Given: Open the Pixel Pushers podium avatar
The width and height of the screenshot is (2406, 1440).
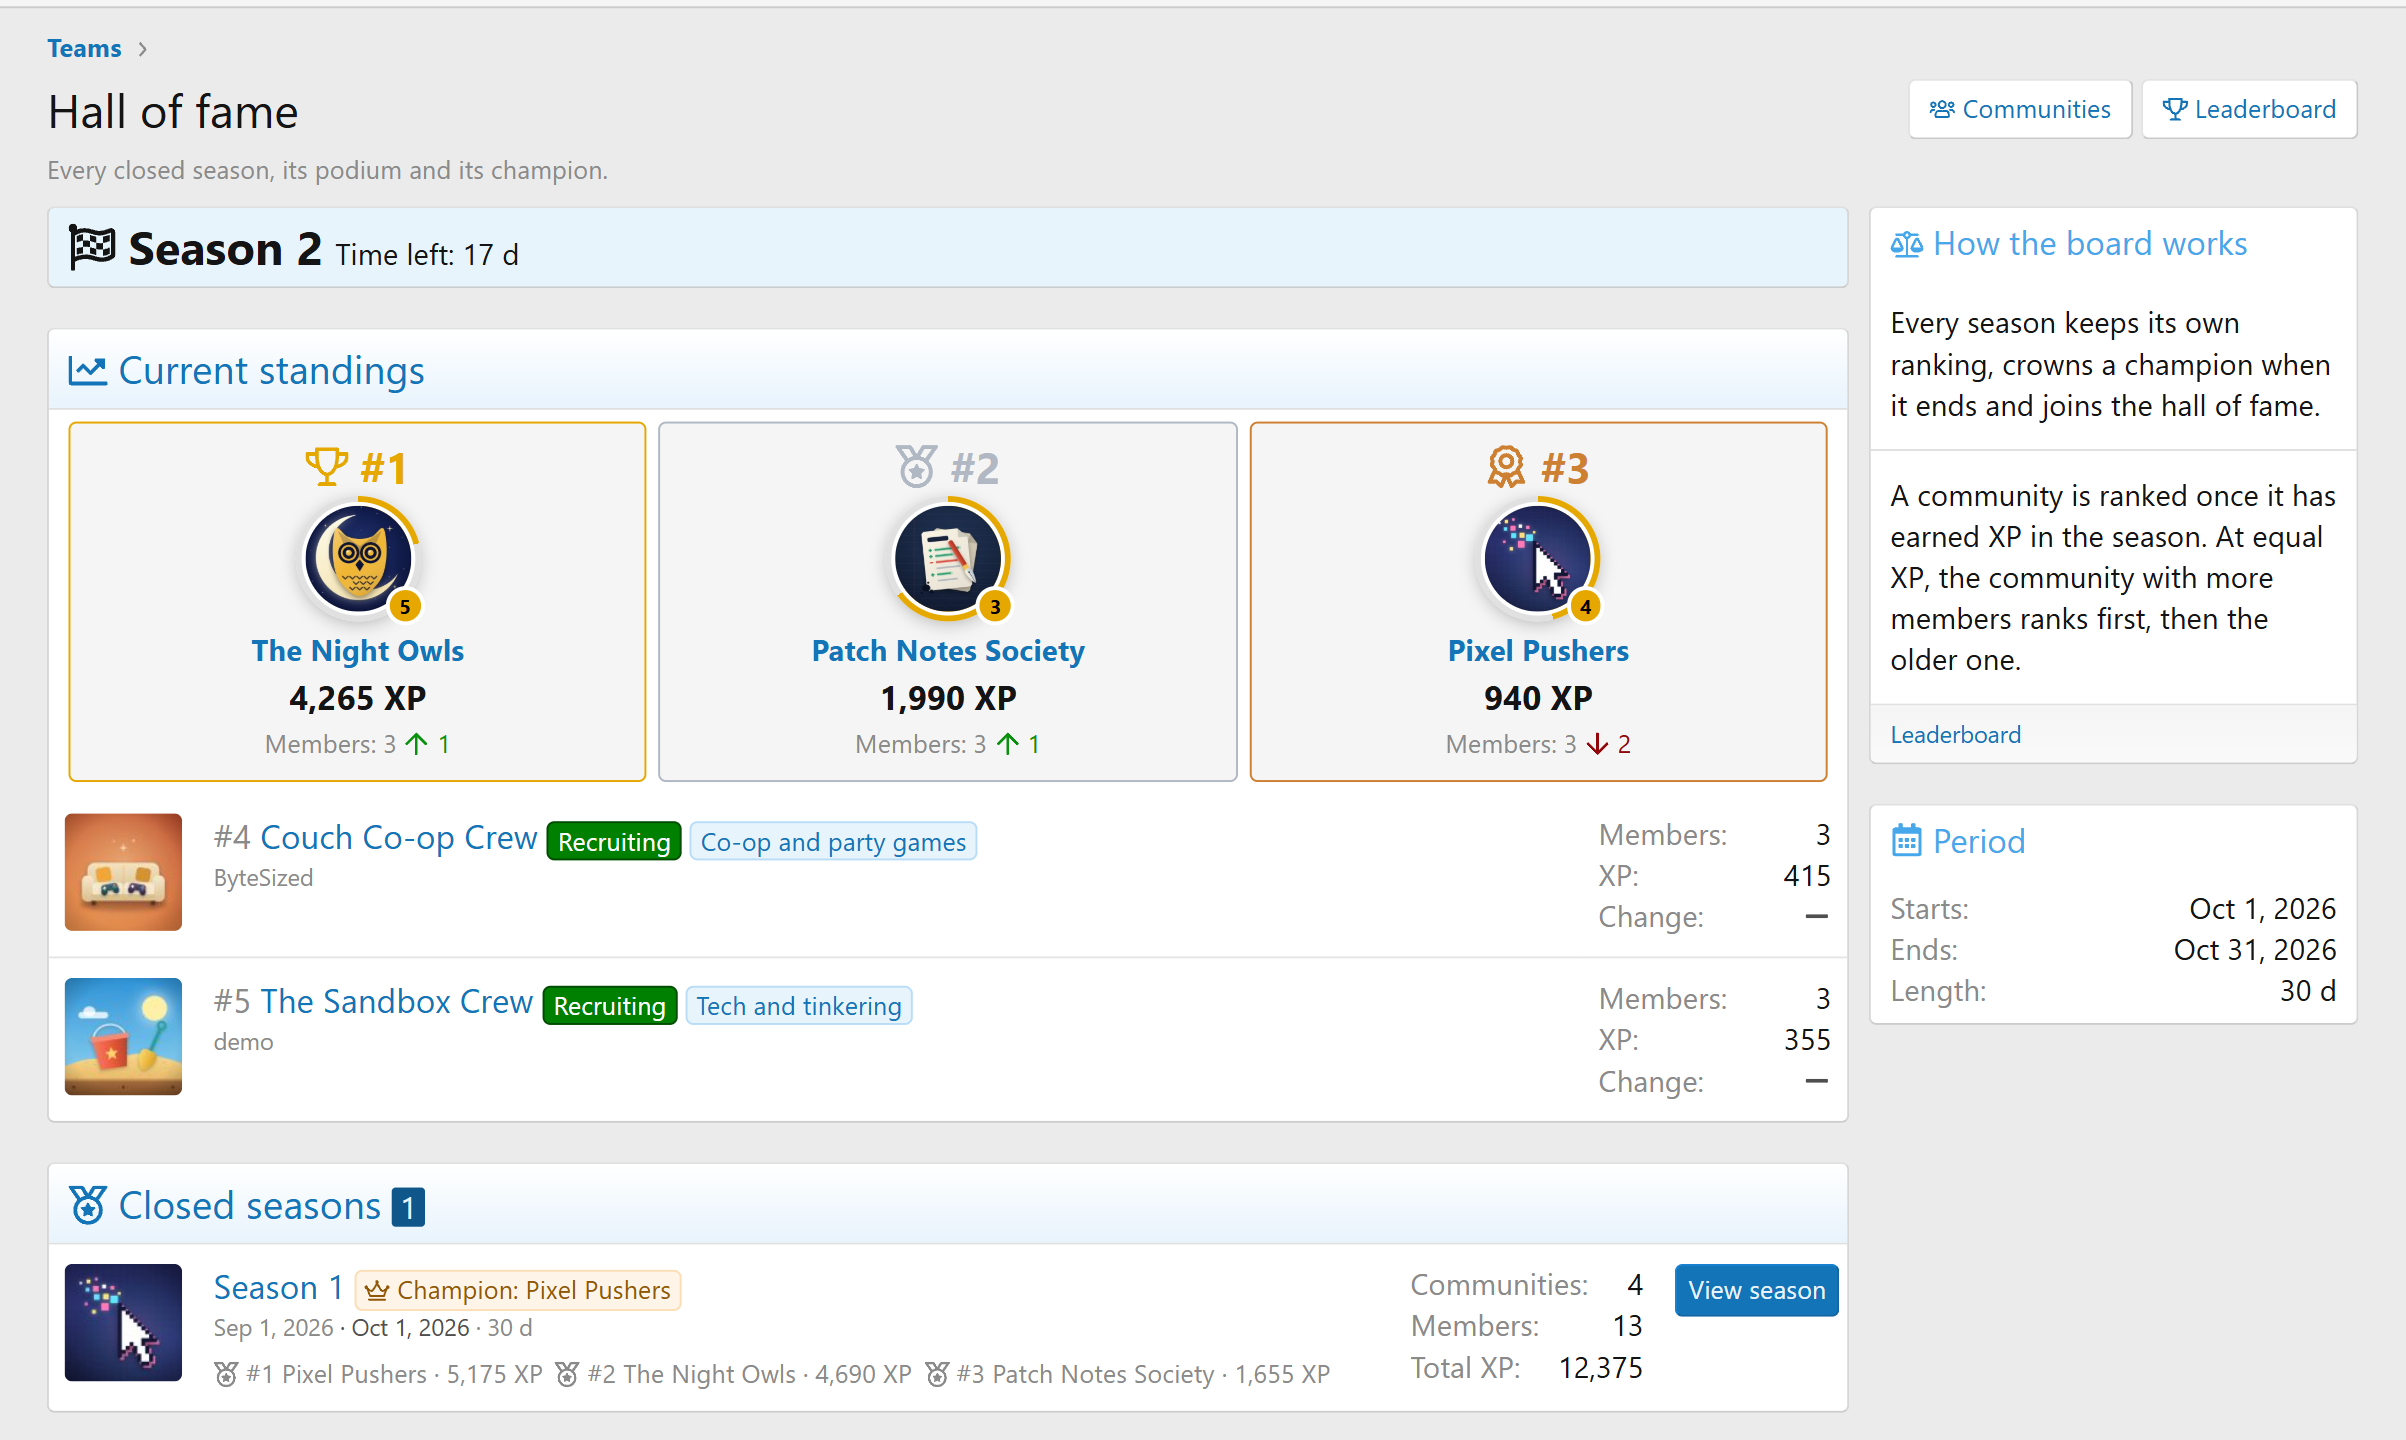Looking at the screenshot, I should pos(1538,558).
